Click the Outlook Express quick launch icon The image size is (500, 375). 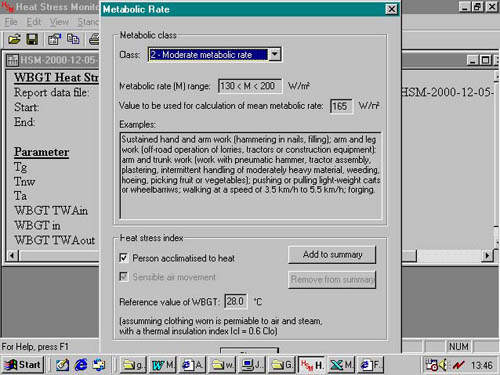[99, 365]
